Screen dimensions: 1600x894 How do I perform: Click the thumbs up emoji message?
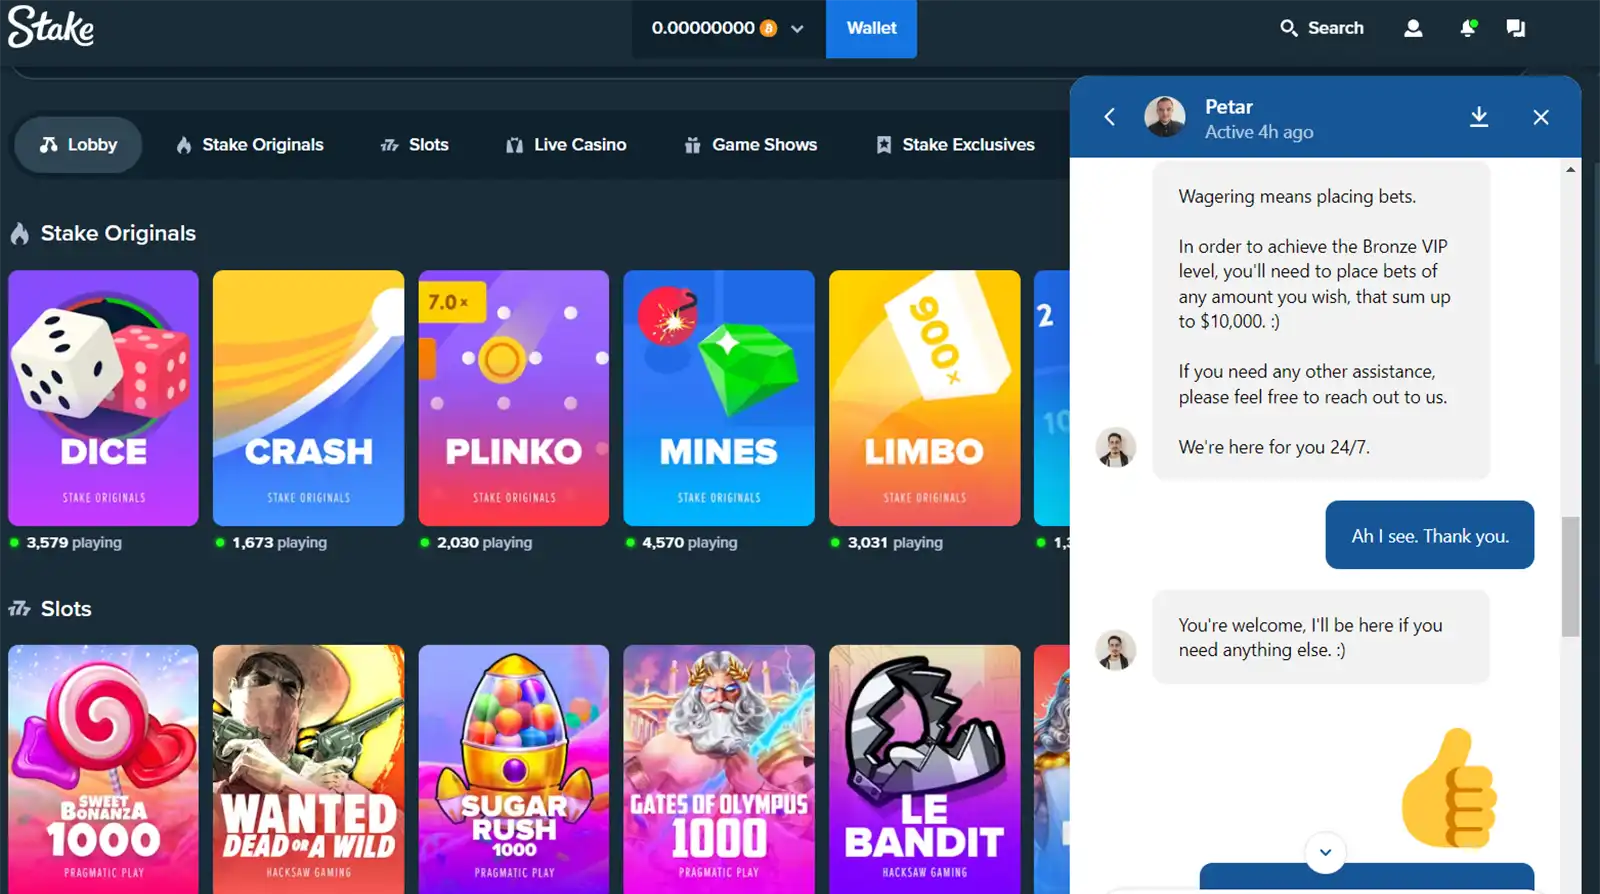coord(1449,788)
